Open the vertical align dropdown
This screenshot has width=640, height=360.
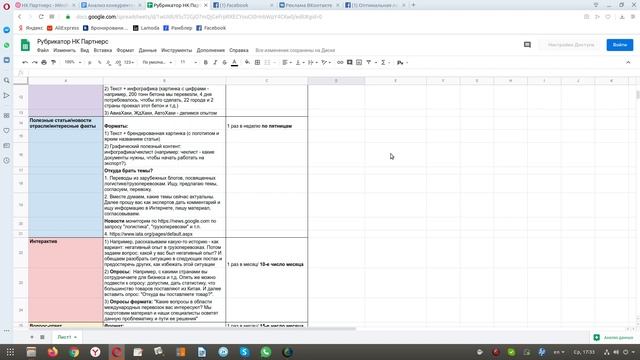[300, 62]
